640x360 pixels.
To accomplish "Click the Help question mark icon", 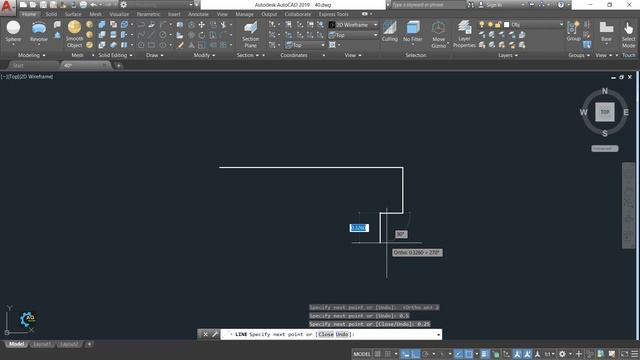I will pos(561,5).
